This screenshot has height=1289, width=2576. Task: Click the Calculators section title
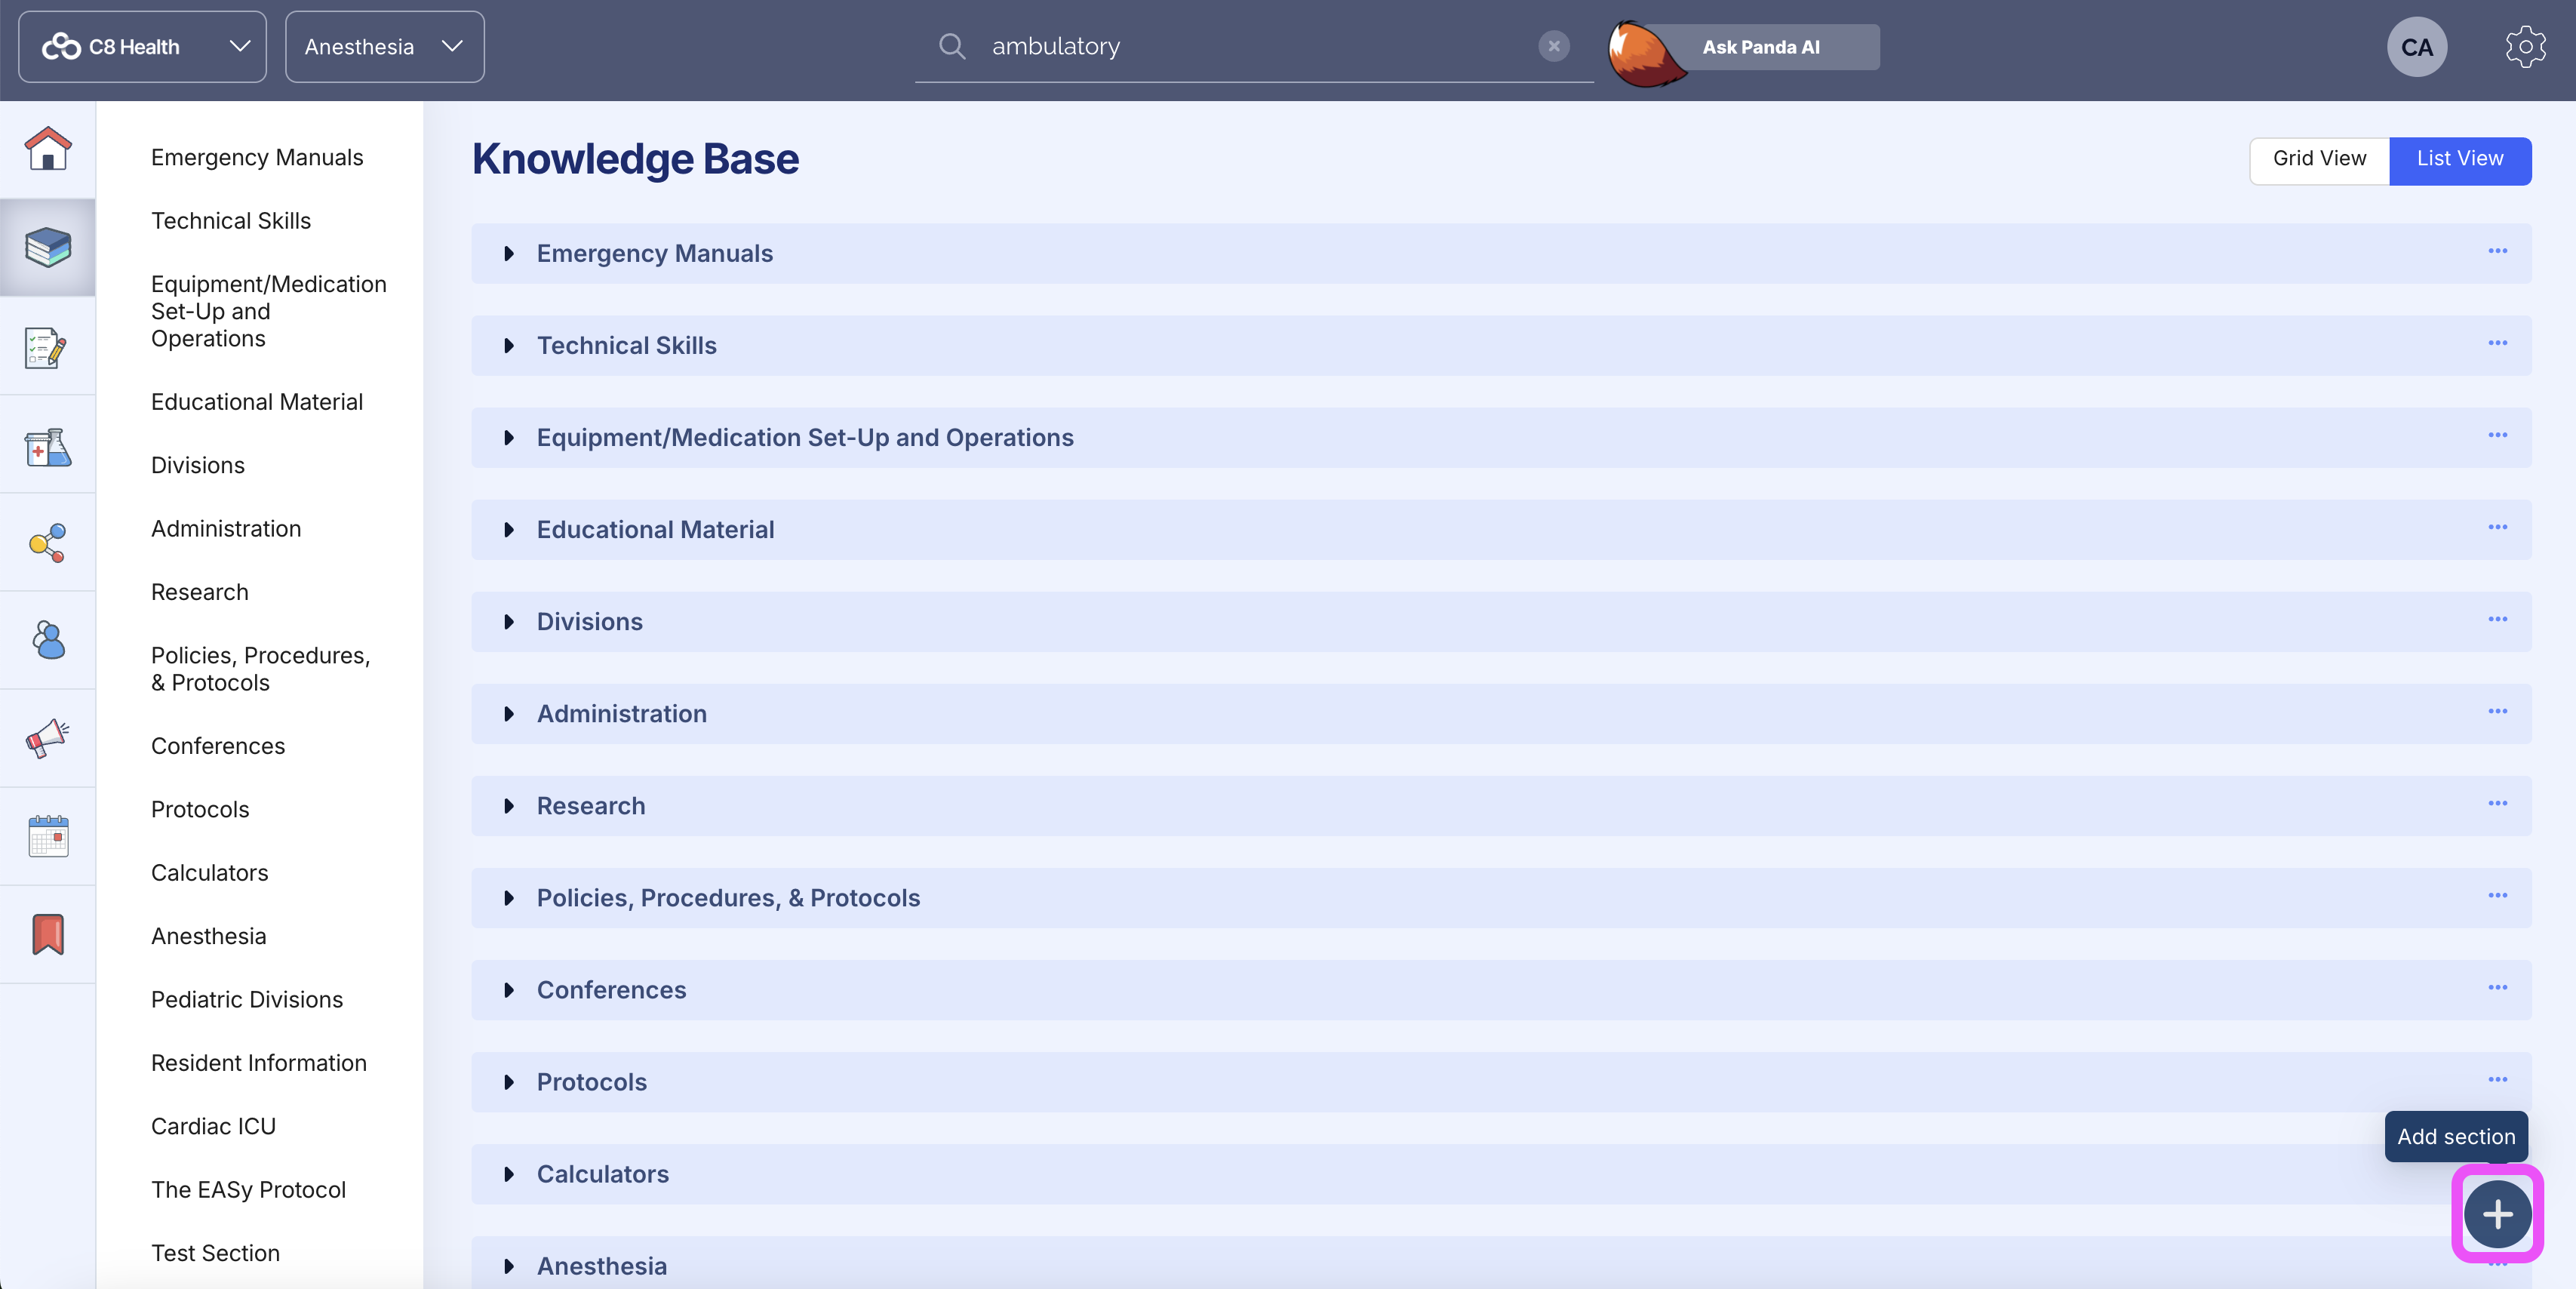603,1174
